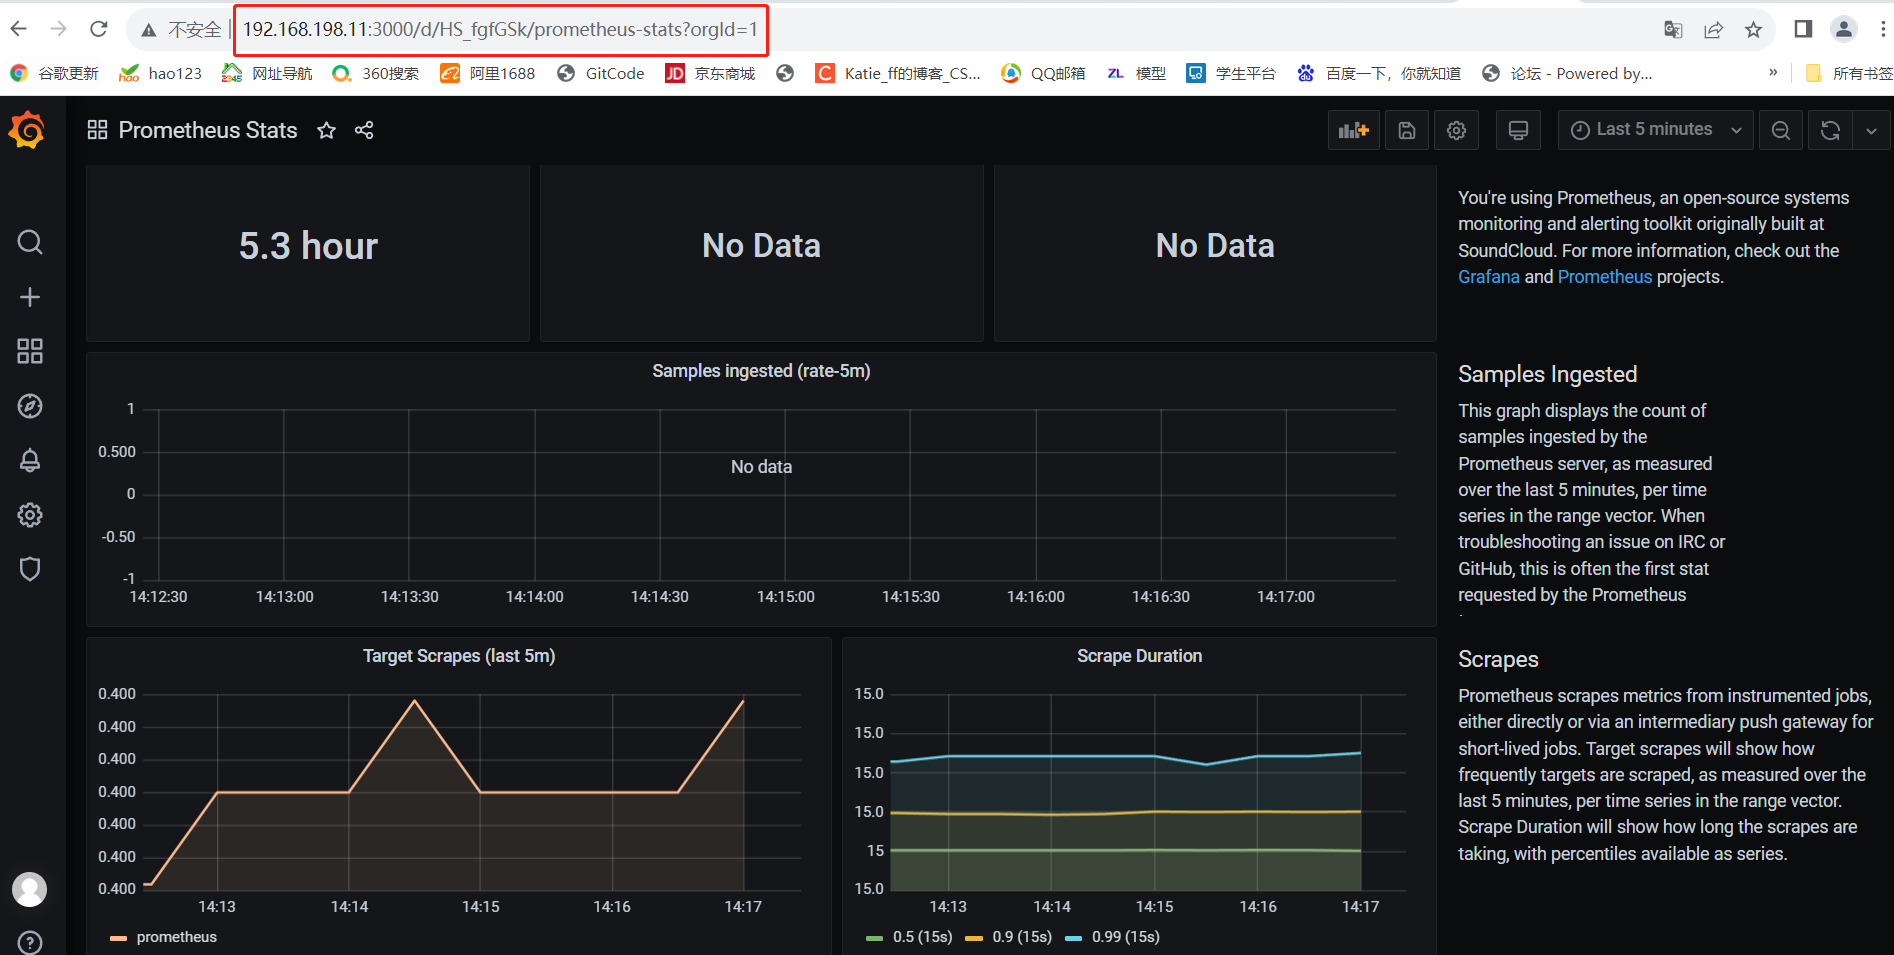Reload the page with browser reload icon

pyautogui.click(x=99, y=29)
